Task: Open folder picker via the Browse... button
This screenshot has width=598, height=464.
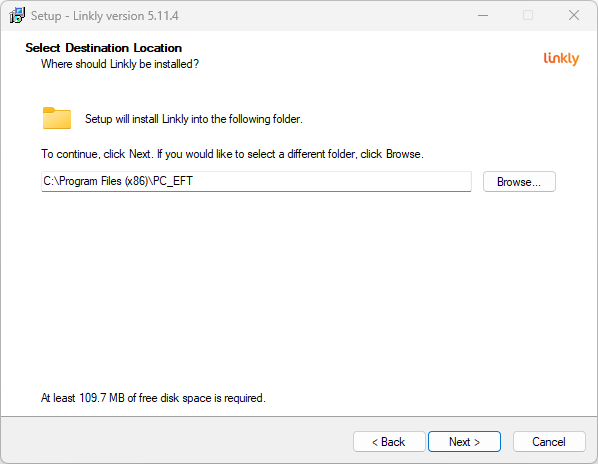Action: tap(519, 182)
